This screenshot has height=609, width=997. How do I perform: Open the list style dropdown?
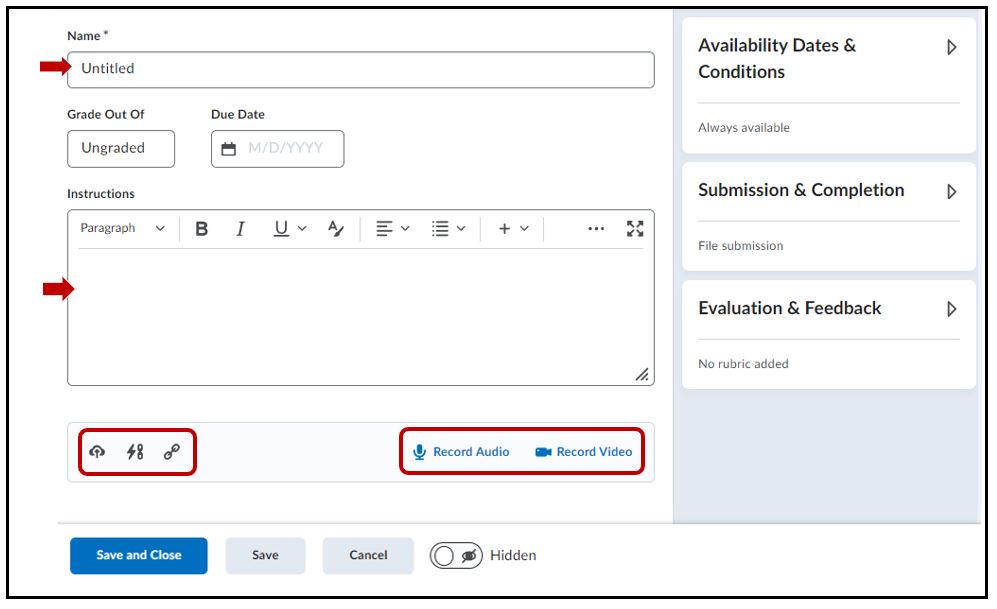(x=448, y=229)
